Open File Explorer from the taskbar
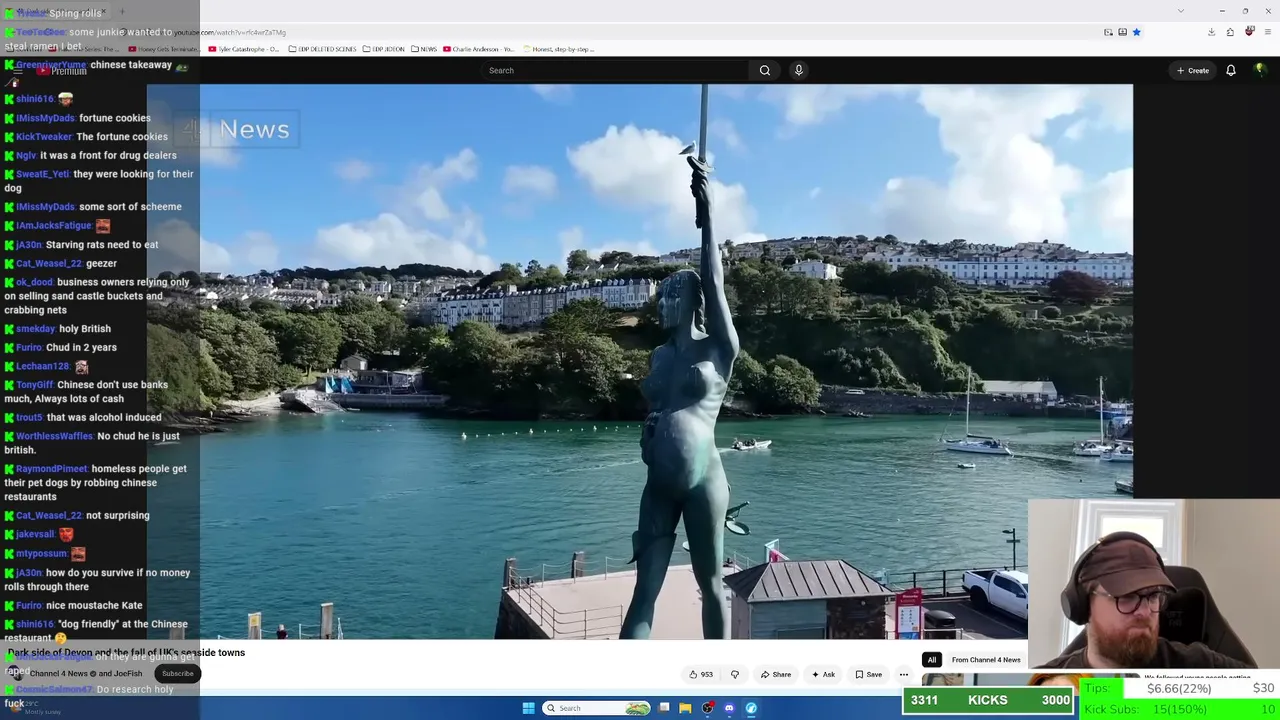Screen dimensions: 1280x720 [685, 708]
